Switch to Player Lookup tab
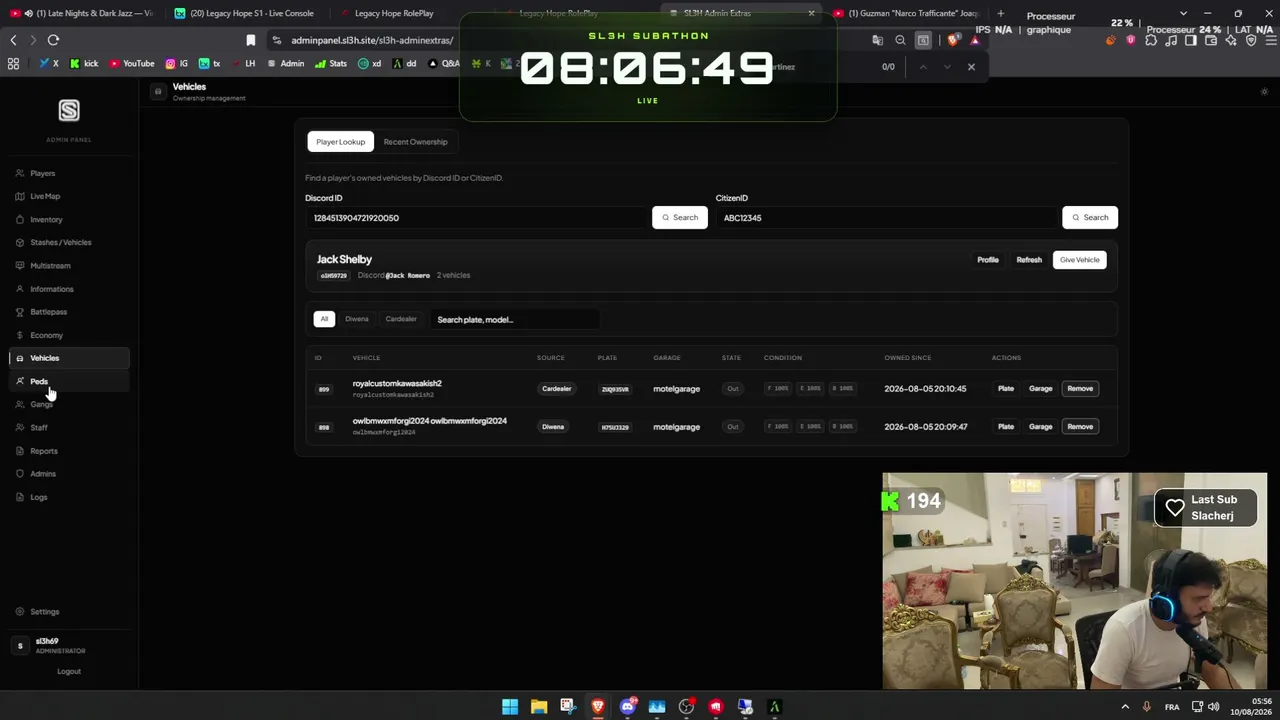 click(x=340, y=142)
